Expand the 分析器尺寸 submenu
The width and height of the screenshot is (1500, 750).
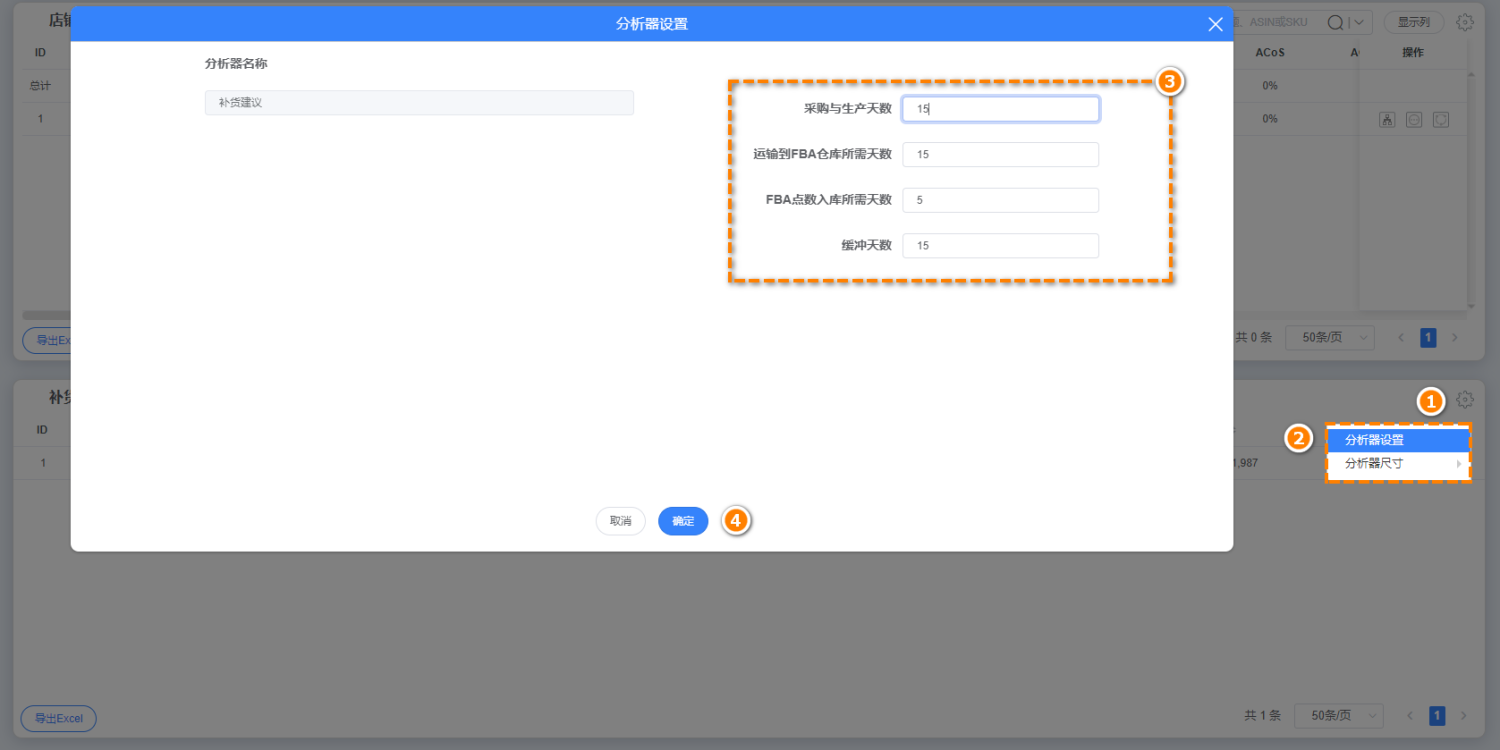pyautogui.click(x=1398, y=464)
